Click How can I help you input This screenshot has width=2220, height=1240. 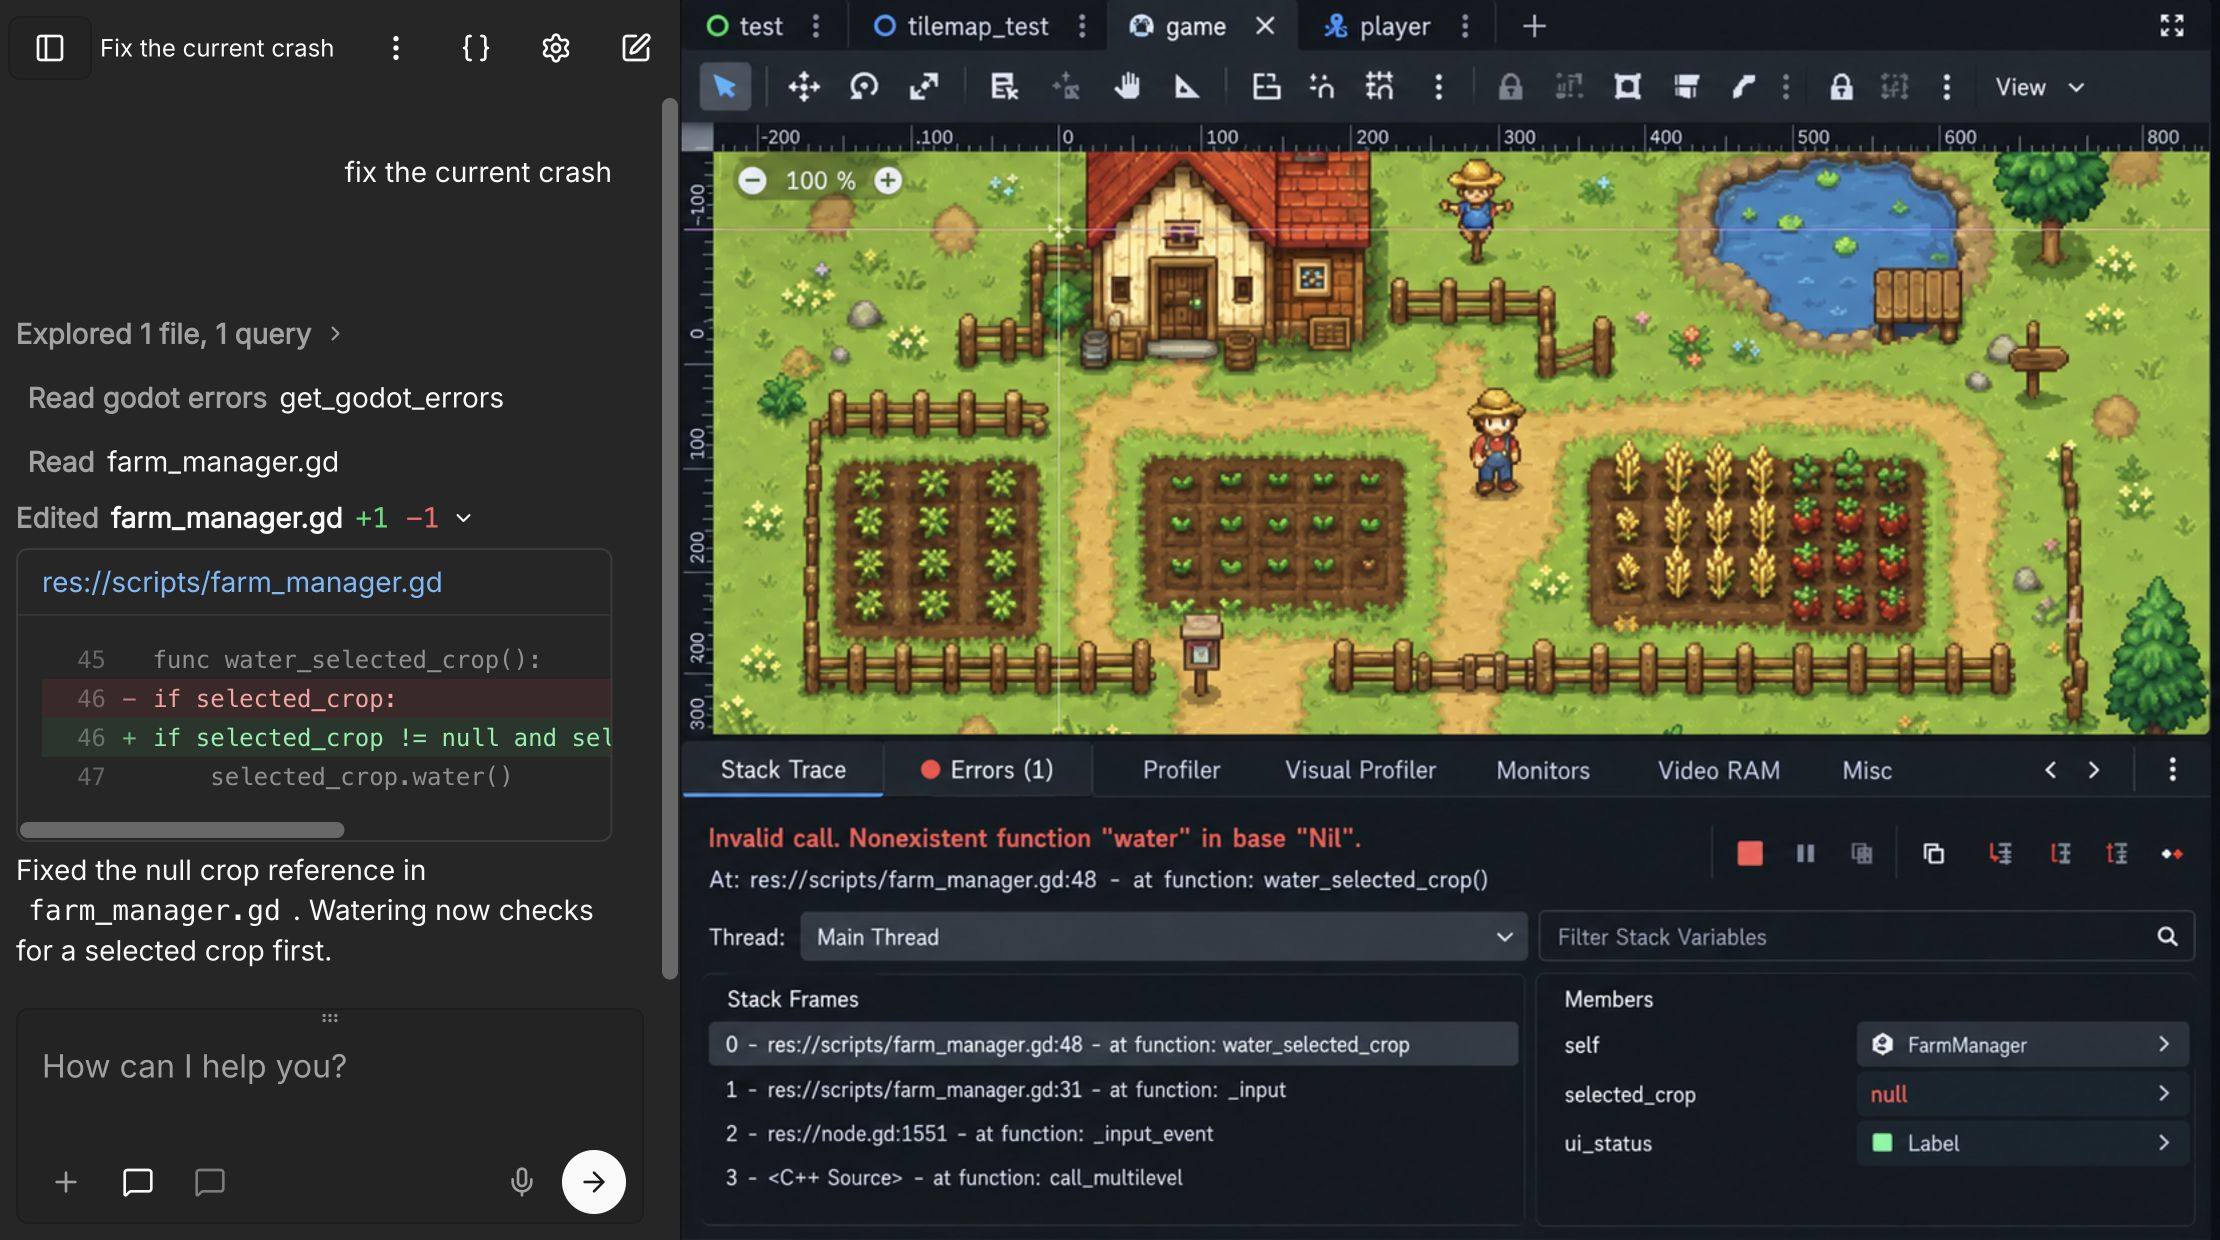point(330,1066)
